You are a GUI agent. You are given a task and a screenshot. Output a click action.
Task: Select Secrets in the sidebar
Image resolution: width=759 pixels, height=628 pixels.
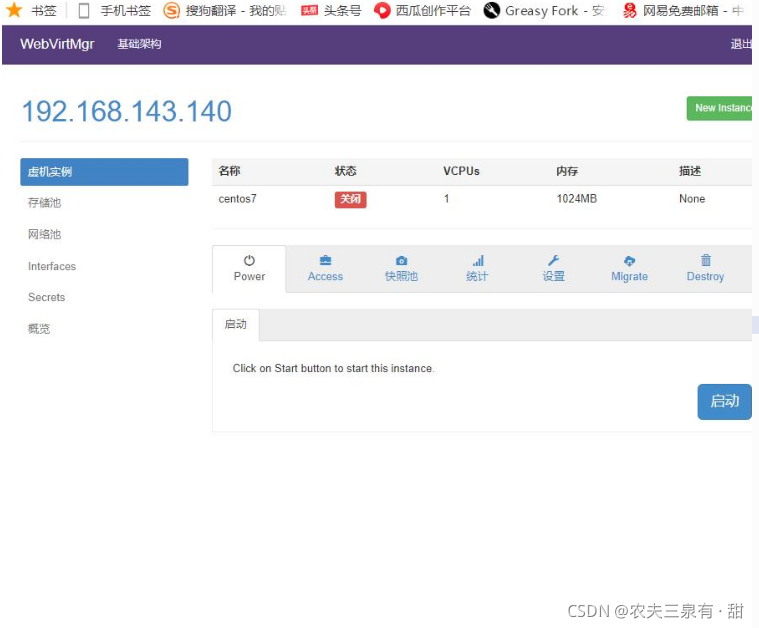[x=46, y=297]
